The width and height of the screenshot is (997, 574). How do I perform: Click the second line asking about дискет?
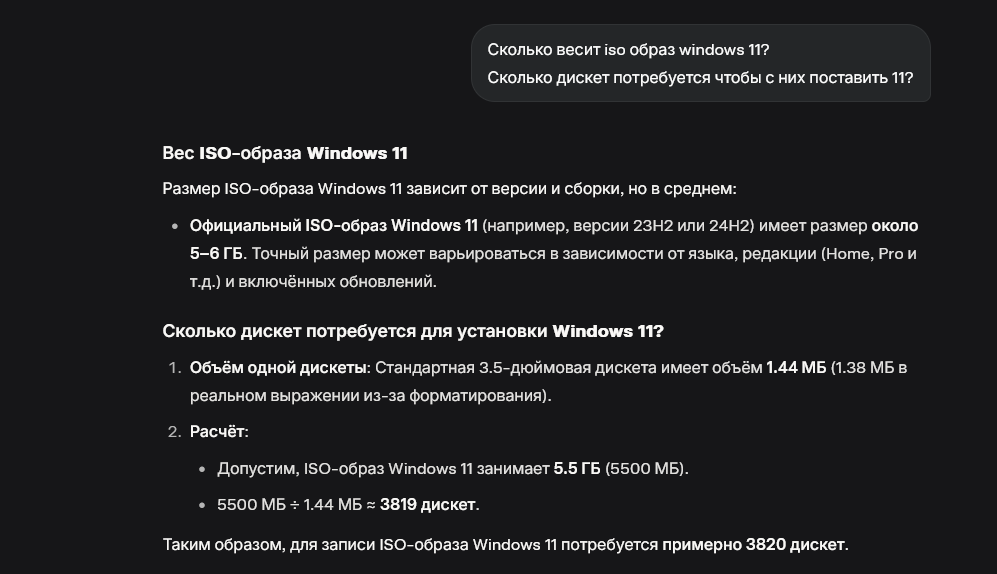click(700, 78)
